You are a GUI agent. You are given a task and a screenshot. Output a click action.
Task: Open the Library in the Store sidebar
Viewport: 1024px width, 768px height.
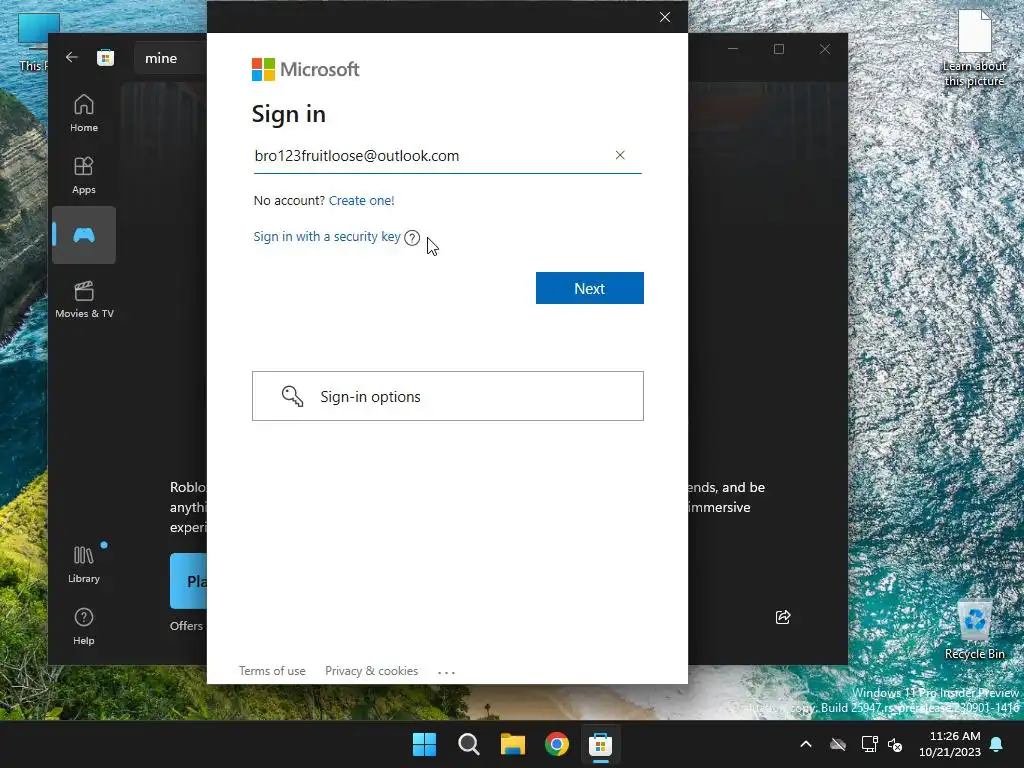tap(84, 564)
